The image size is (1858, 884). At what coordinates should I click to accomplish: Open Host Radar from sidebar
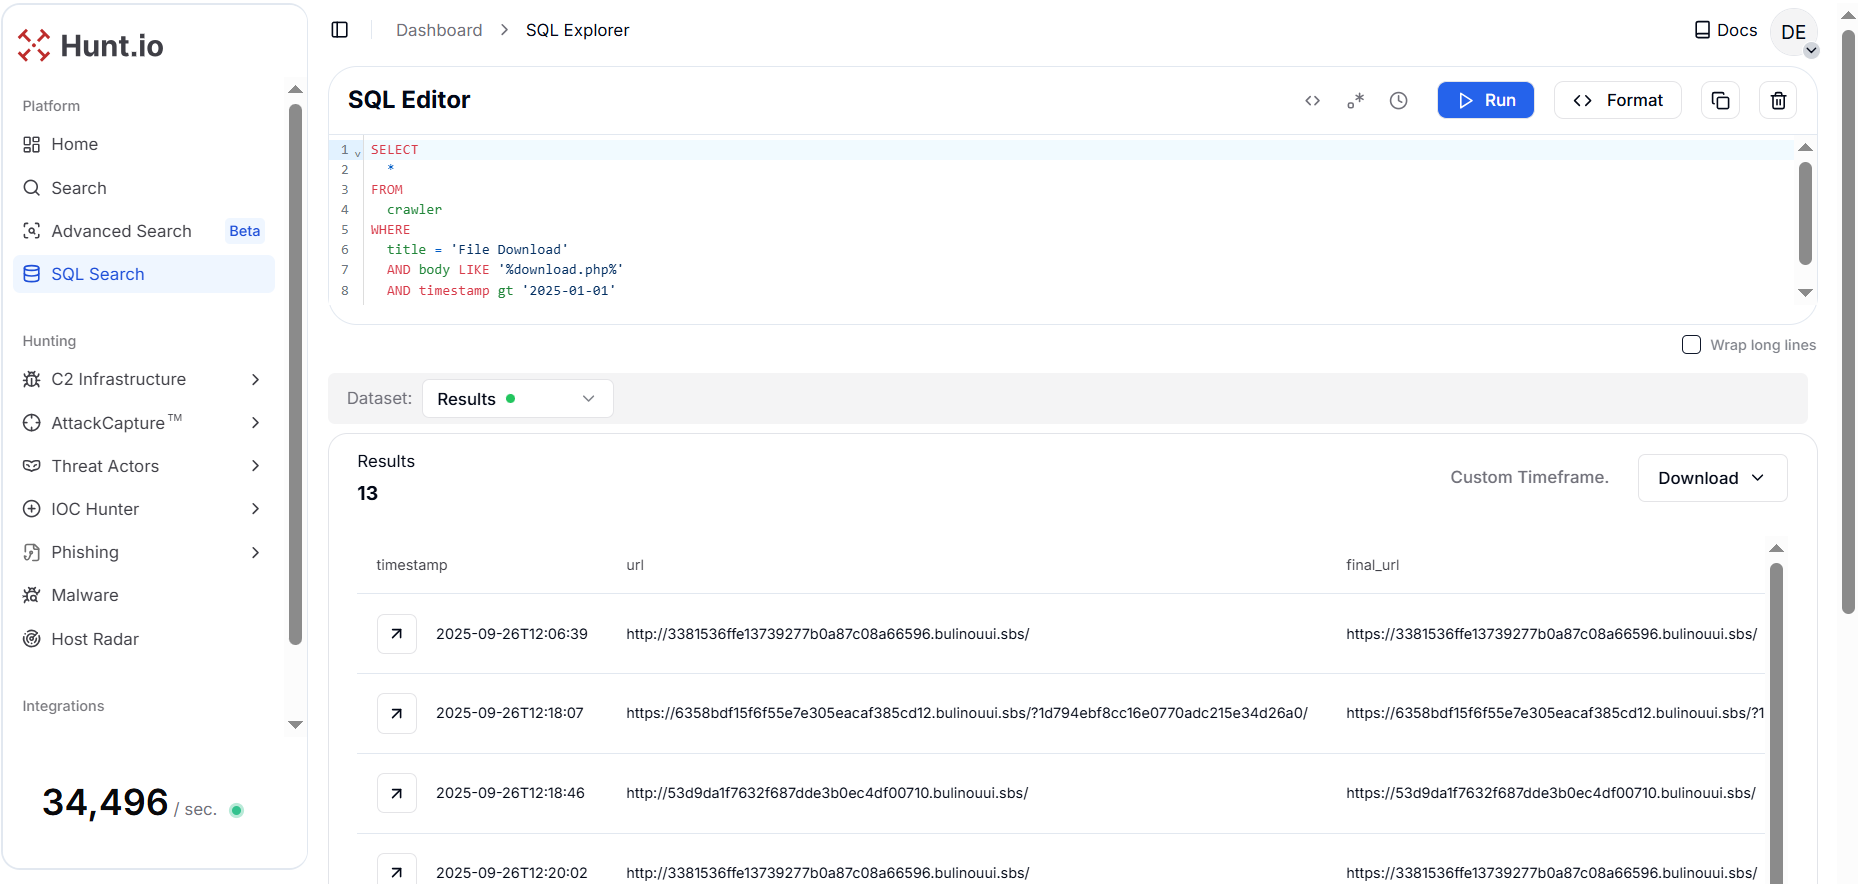(95, 639)
